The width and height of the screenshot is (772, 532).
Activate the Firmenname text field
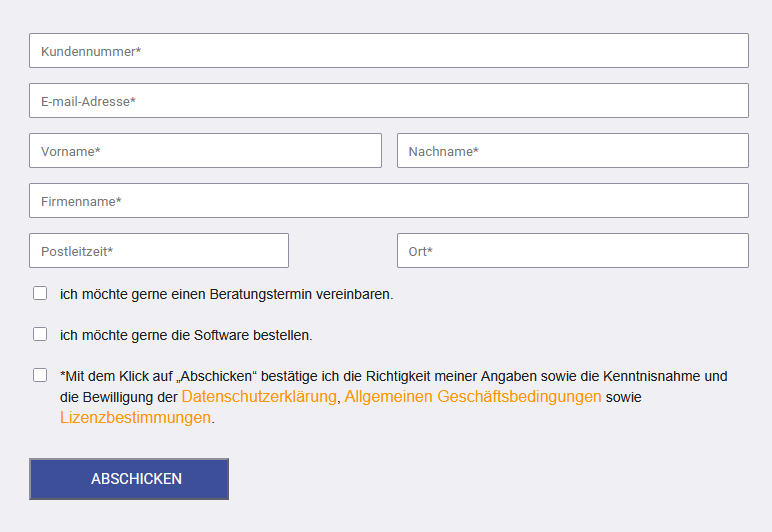pos(388,201)
